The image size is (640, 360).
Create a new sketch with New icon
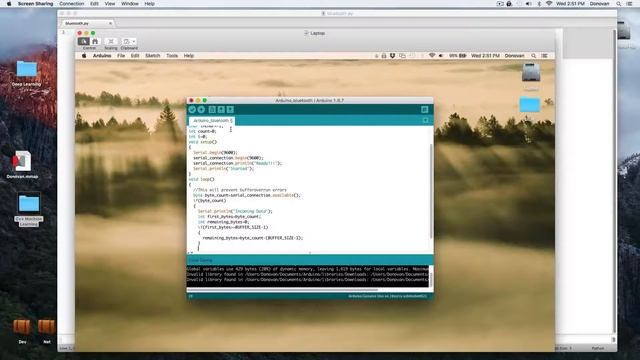coord(212,109)
